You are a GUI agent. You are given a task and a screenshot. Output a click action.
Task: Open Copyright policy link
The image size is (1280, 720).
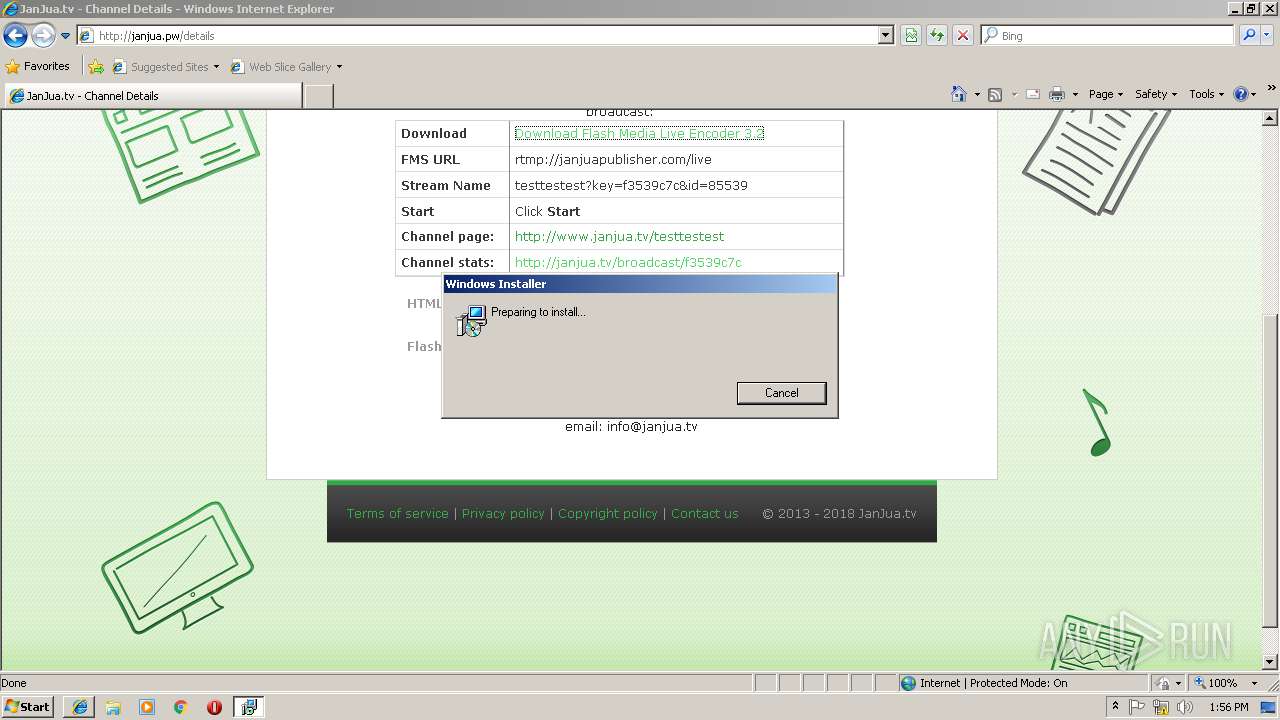click(x=608, y=513)
